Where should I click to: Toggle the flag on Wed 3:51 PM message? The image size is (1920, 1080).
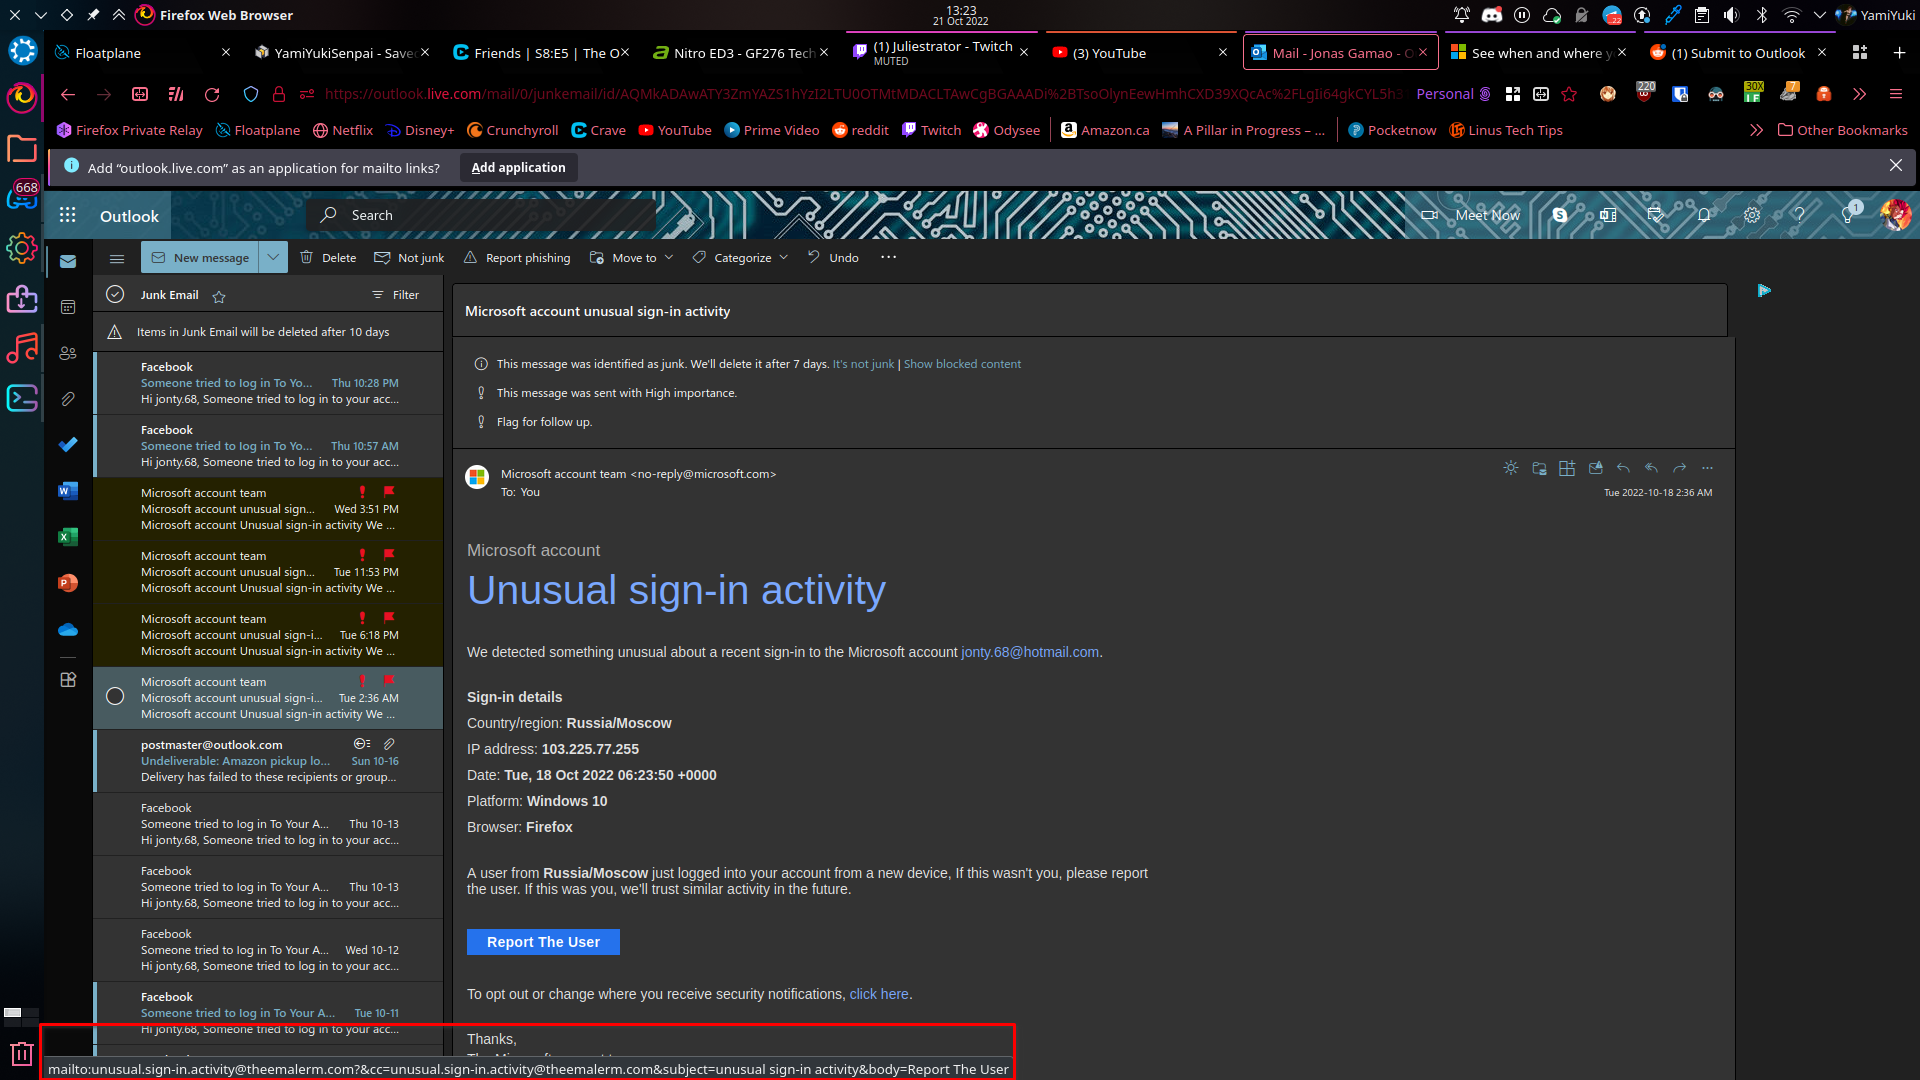(389, 491)
